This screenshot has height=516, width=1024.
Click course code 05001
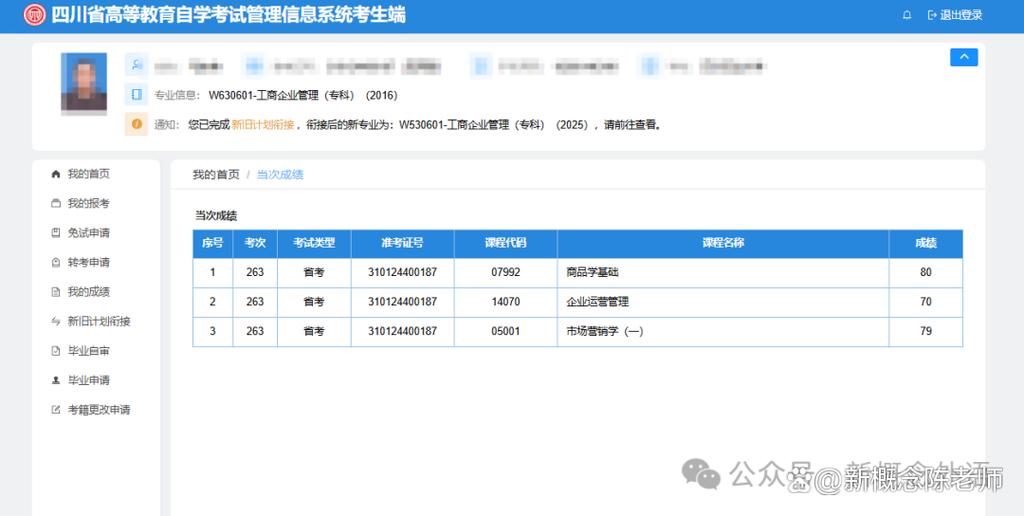pyautogui.click(x=505, y=331)
